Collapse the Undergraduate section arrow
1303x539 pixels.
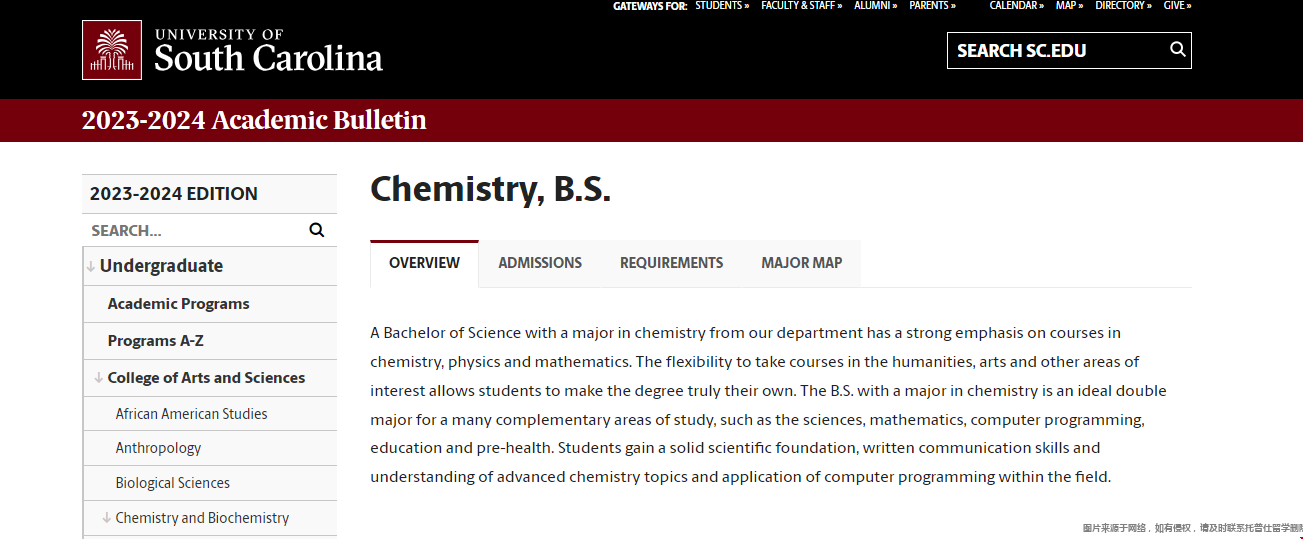tap(91, 266)
